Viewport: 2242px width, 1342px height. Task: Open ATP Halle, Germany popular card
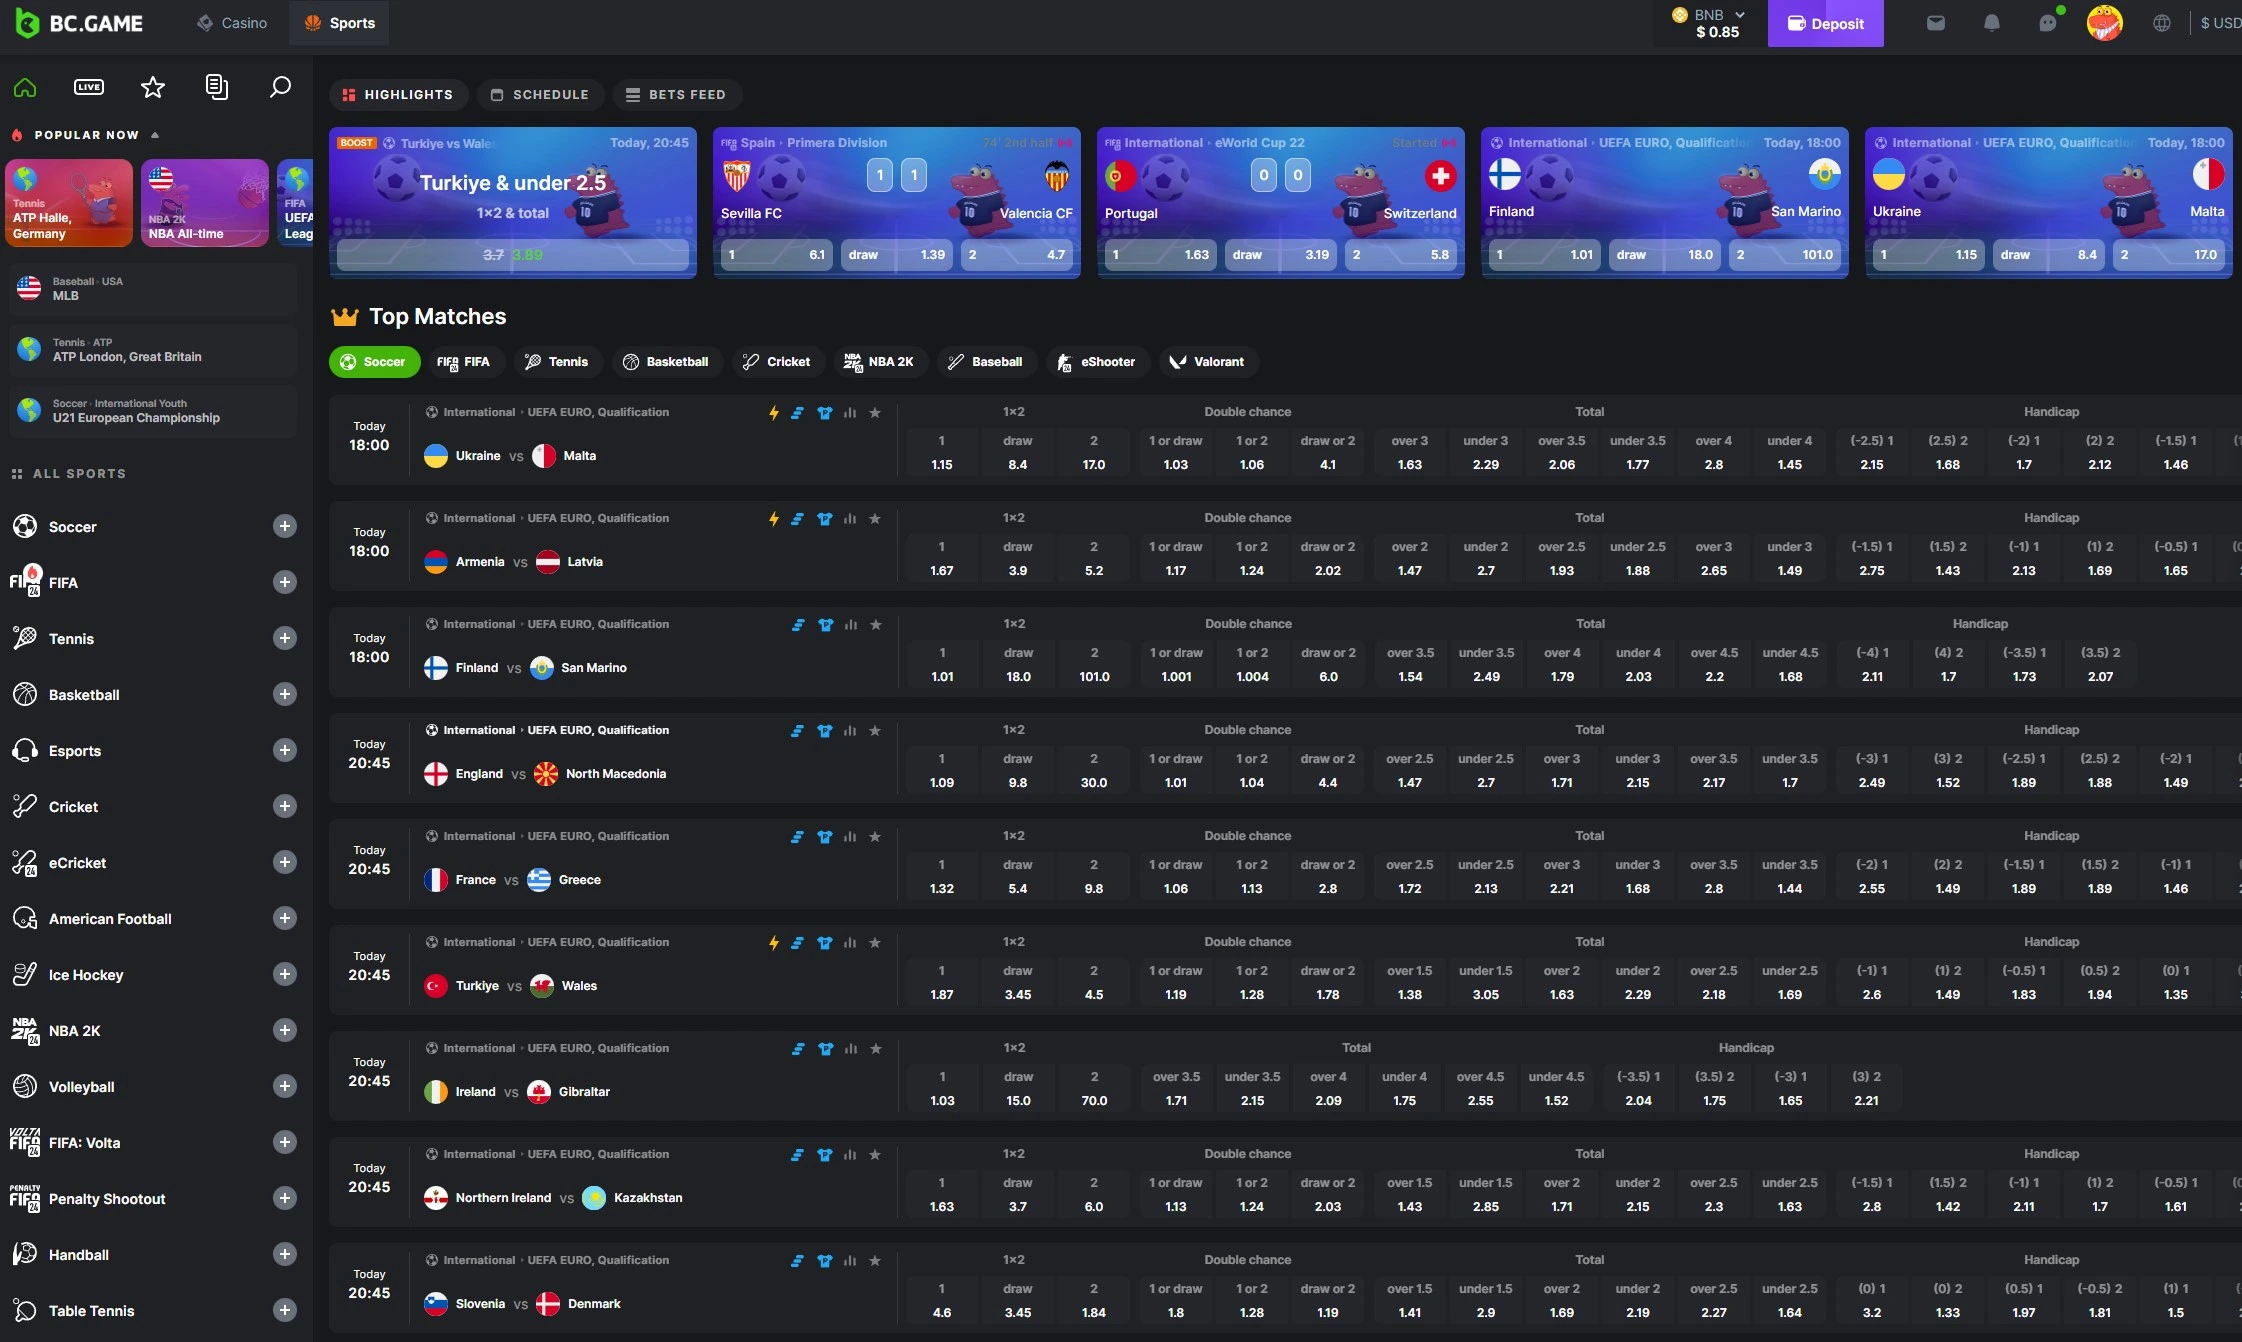point(69,203)
